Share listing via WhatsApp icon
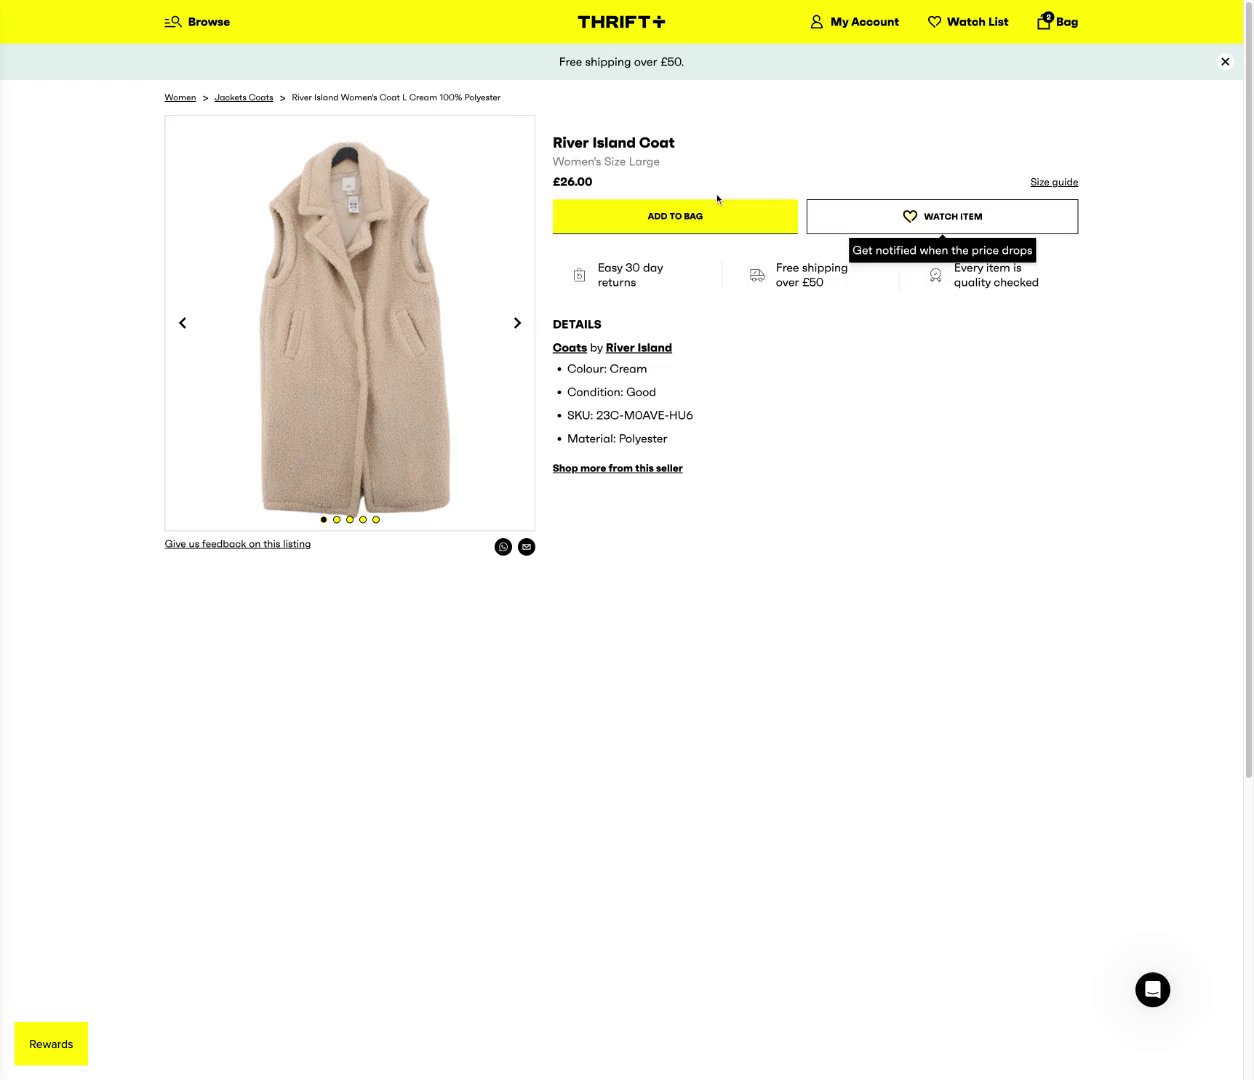 (x=503, y=547)
